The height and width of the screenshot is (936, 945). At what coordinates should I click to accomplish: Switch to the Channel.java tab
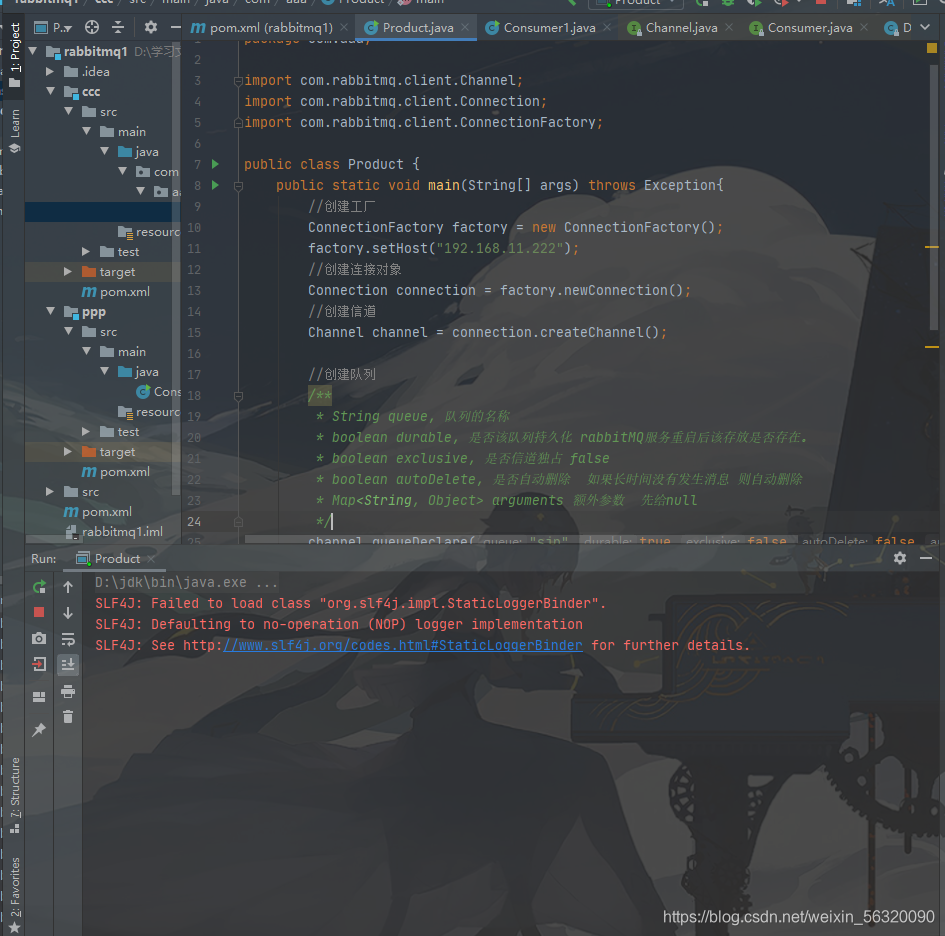[x=680, y=28]
